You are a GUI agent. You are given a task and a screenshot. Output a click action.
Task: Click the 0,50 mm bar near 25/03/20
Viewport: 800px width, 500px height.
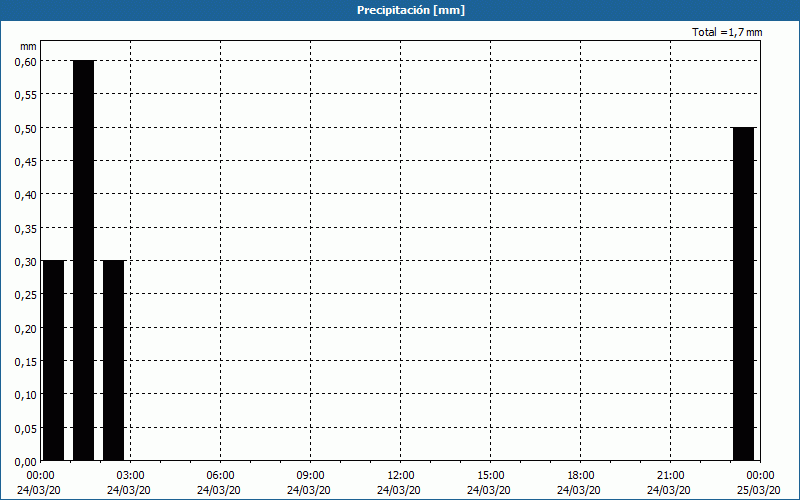[x=743, y=294]
